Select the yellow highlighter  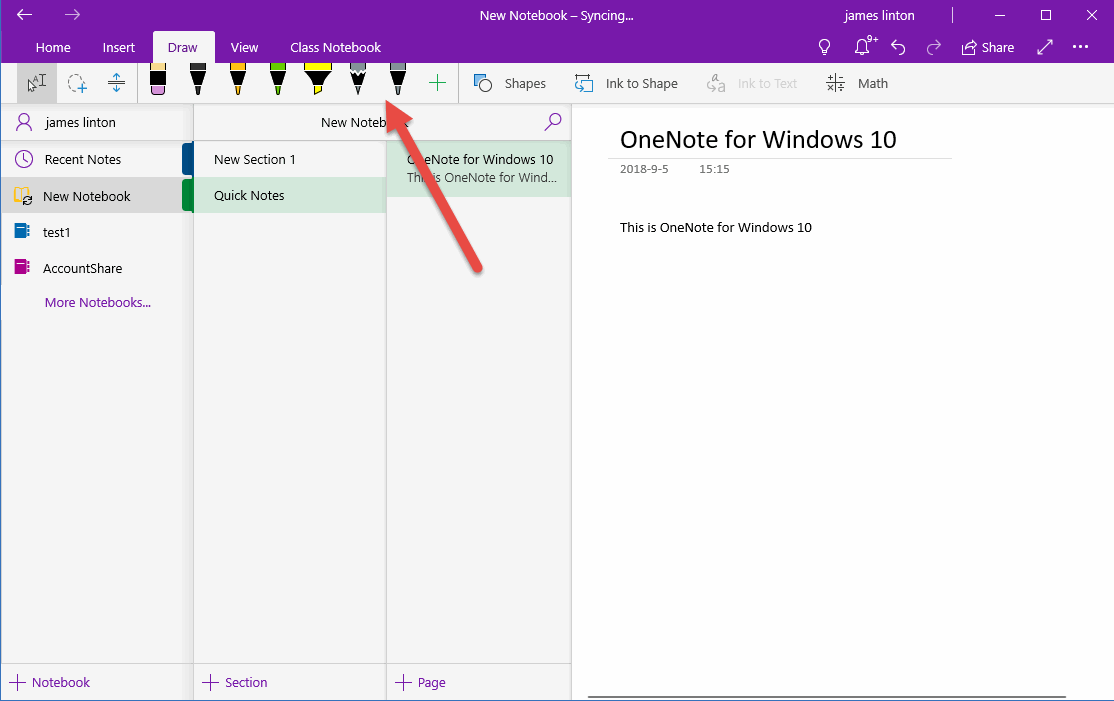tap(318, 80)
